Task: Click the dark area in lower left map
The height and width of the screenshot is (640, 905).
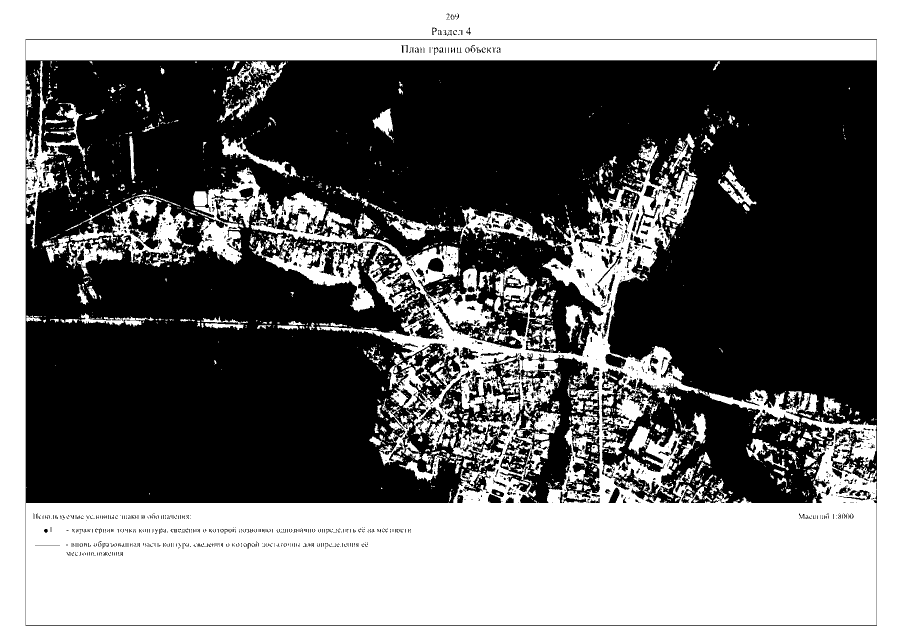Action: coord(180,420)
